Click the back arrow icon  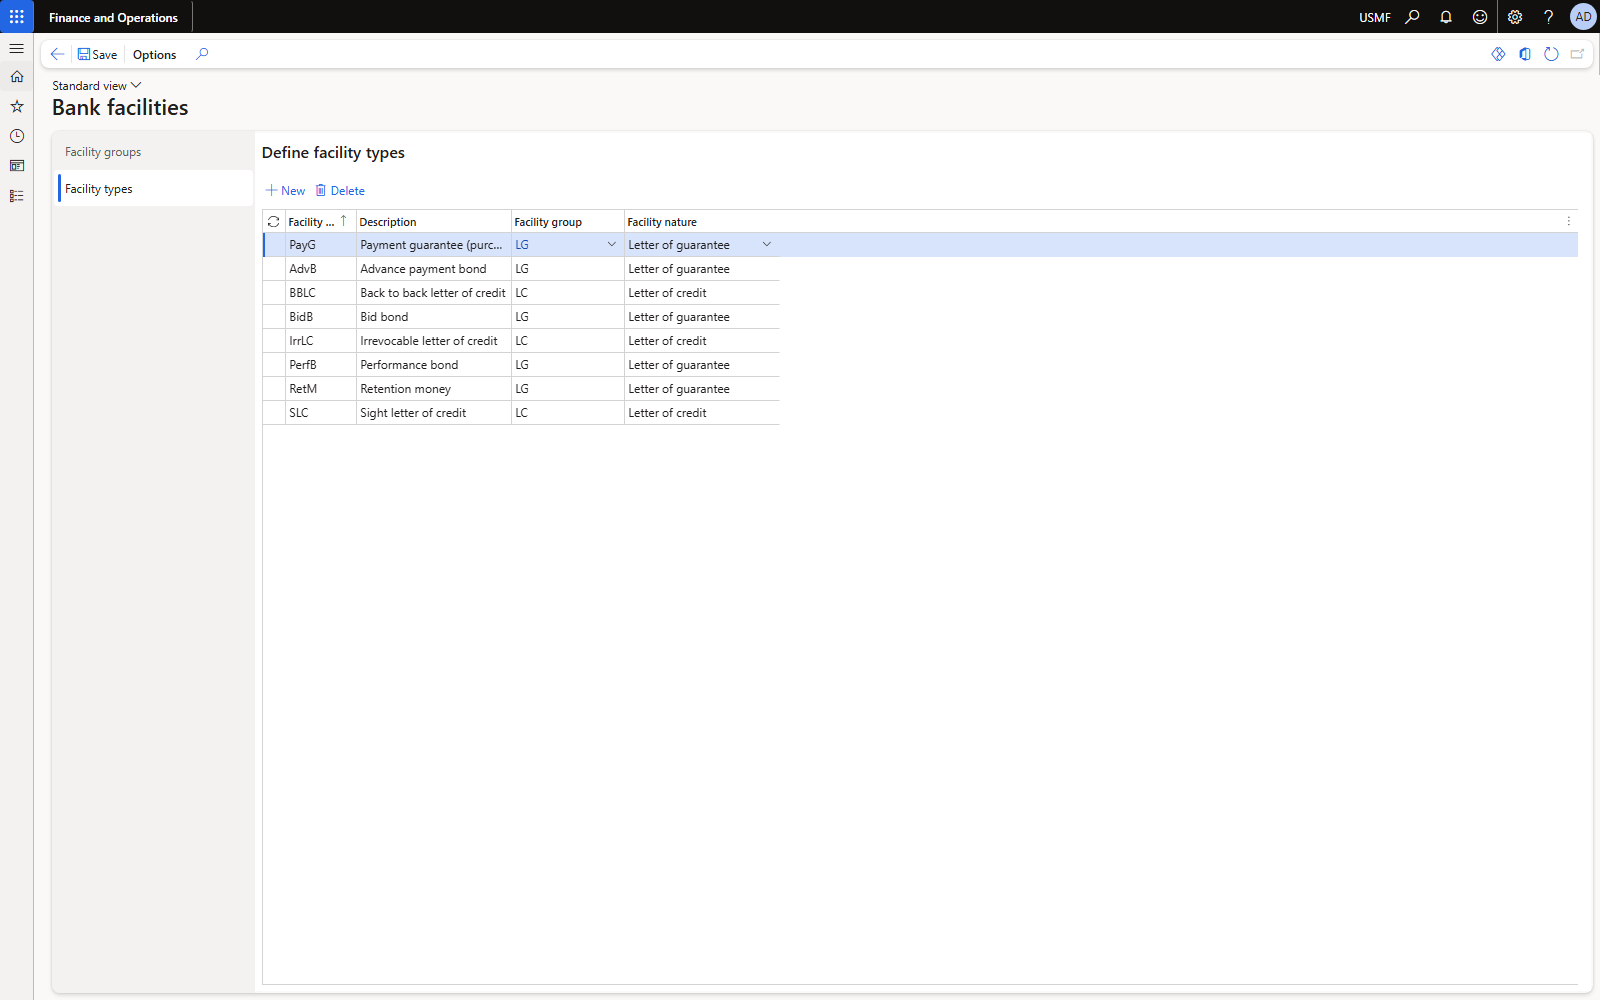click(x=57, y=54)
